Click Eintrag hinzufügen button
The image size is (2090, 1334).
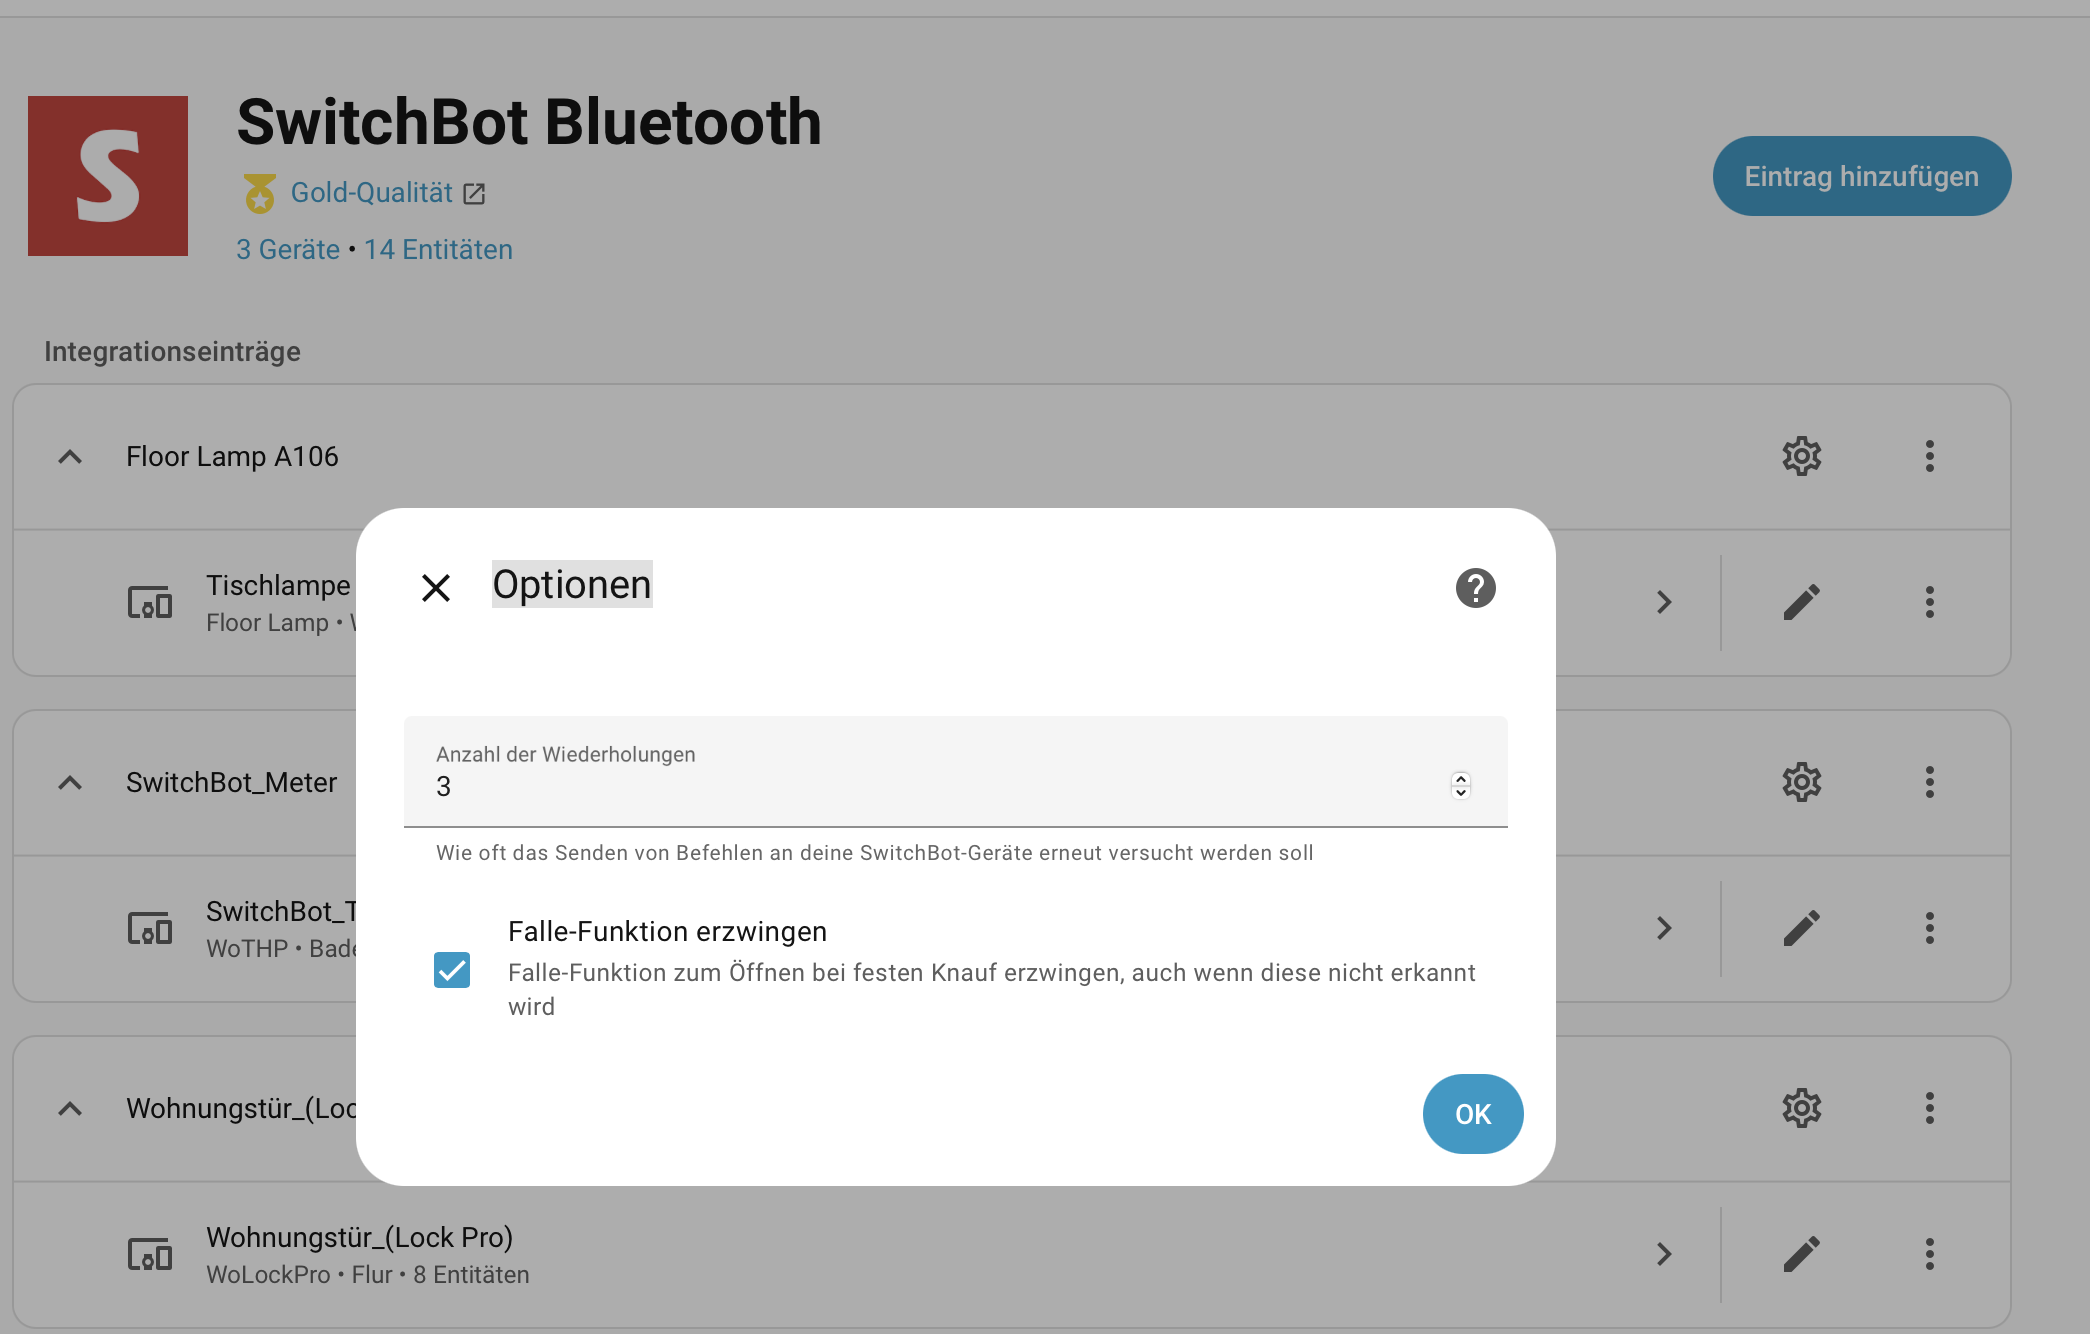(1861, 176)
